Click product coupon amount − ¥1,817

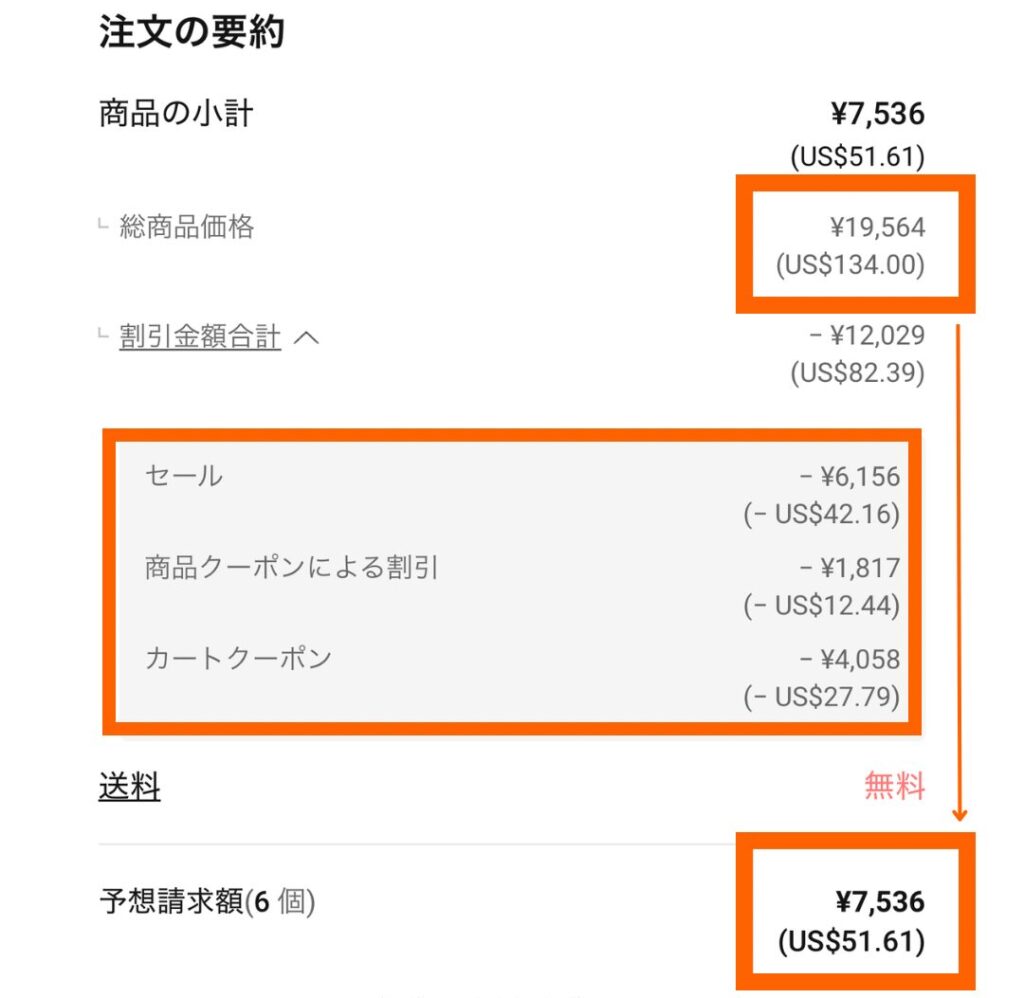pyautogui.click(x=849, y=568)
